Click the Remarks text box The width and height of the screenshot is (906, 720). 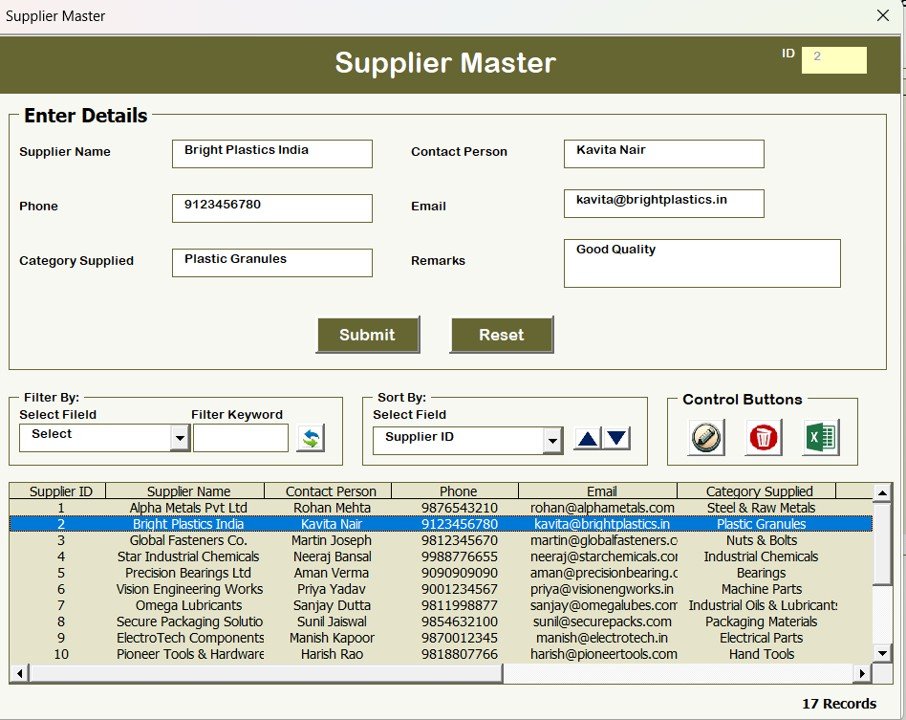pyautogui.click(x=700, y=263)
